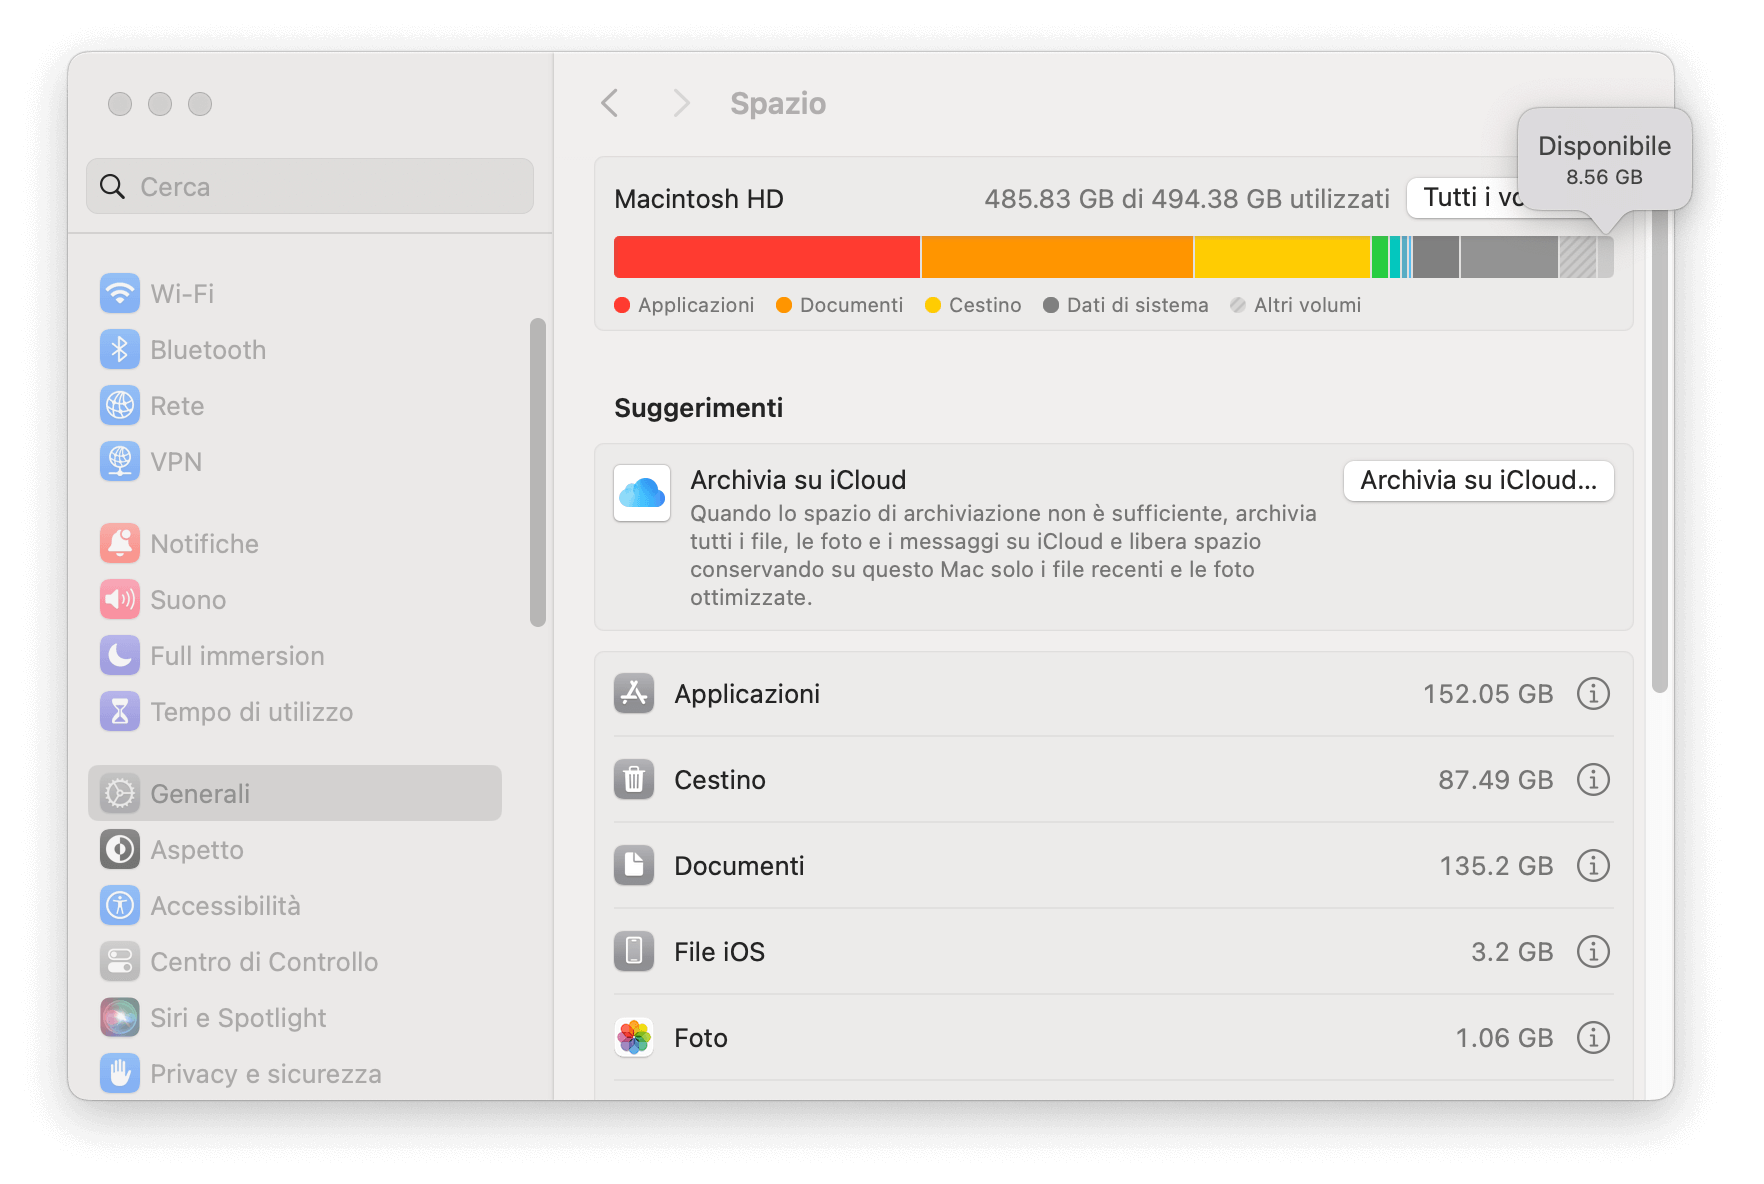Viewport: 1764px width, 1184px height.
Task: Click the Aspetto sidebar icon
Action: tap(120, 849)
